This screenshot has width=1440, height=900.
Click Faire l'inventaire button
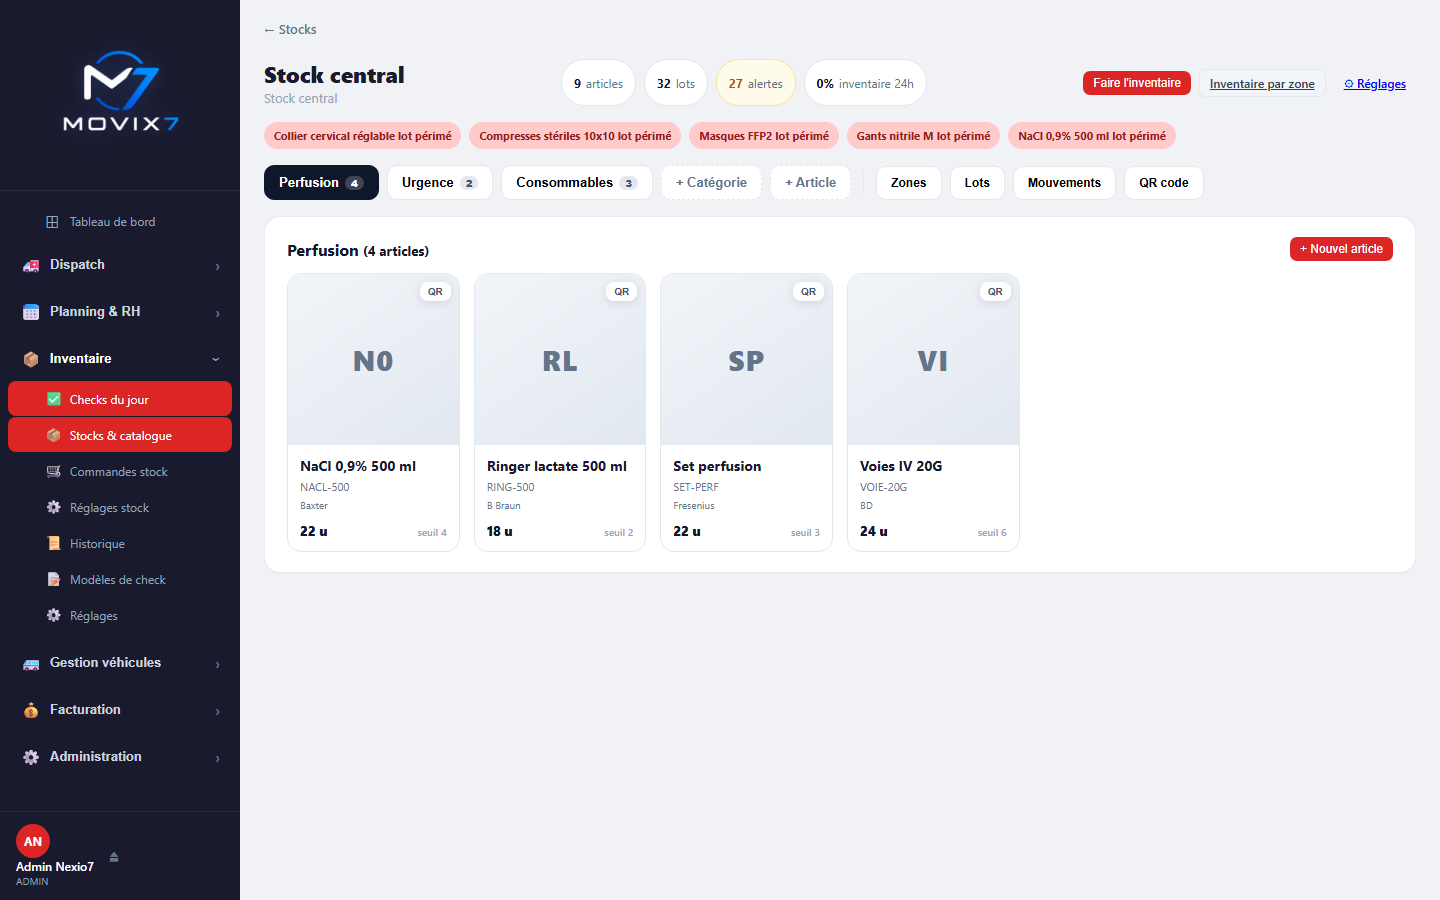[x=1137, y=83]
